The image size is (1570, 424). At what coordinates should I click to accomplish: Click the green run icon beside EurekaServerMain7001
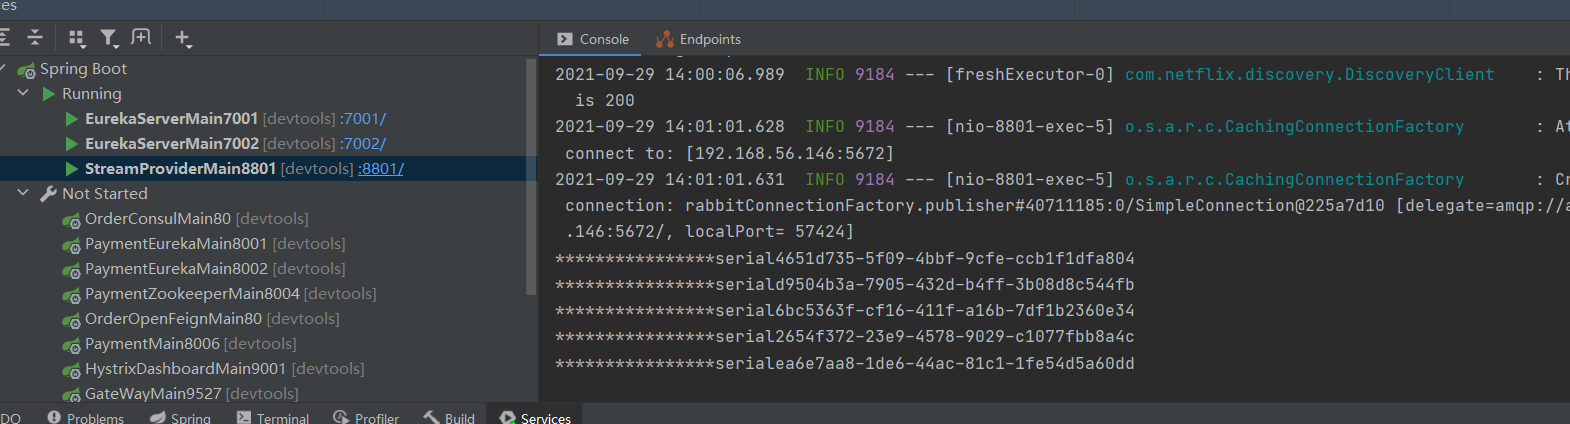point(72,119)
